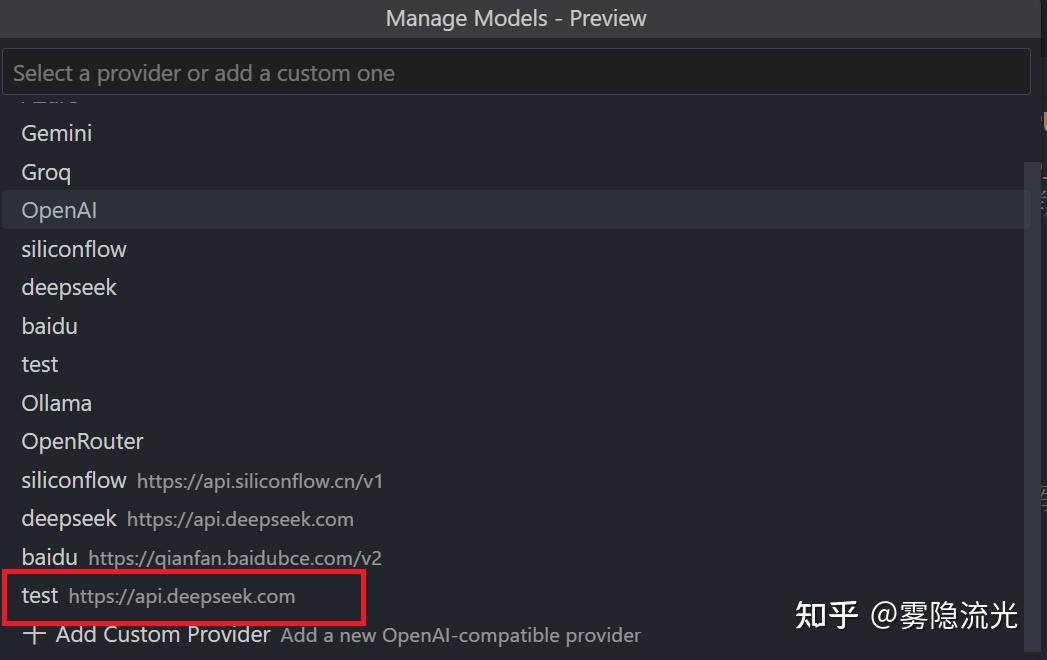Click the Add a new OpenAI-compatible provider description
Image resolution: width=1047 pixels, height=660 pixels.
pos(461,635)
